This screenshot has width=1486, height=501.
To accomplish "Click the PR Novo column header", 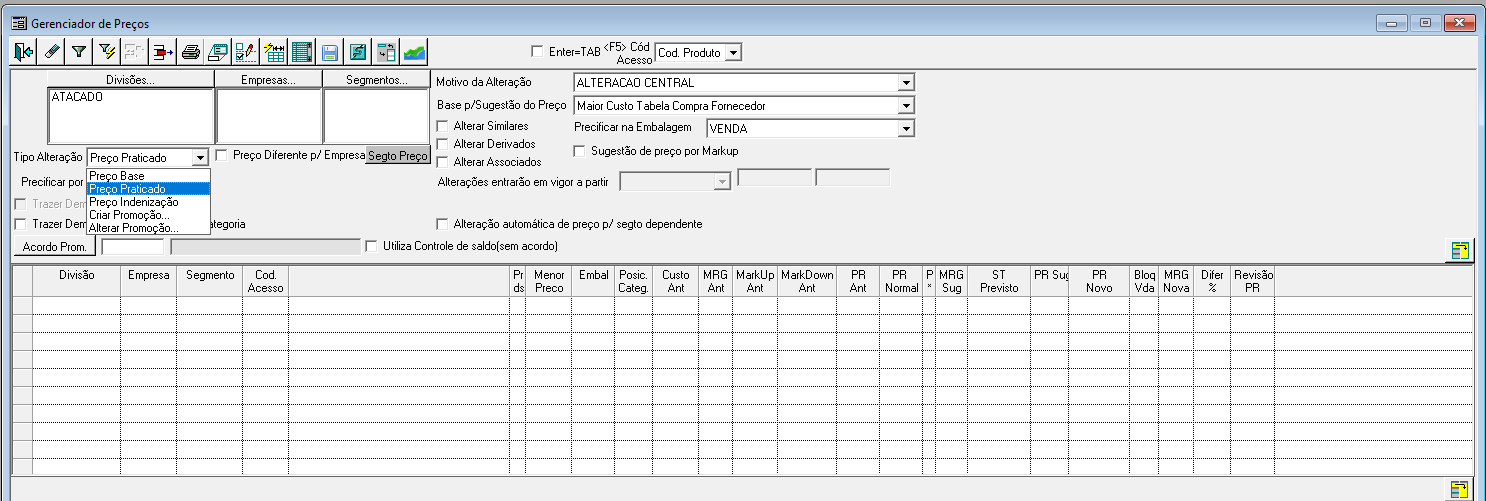I will (1099, 281).
